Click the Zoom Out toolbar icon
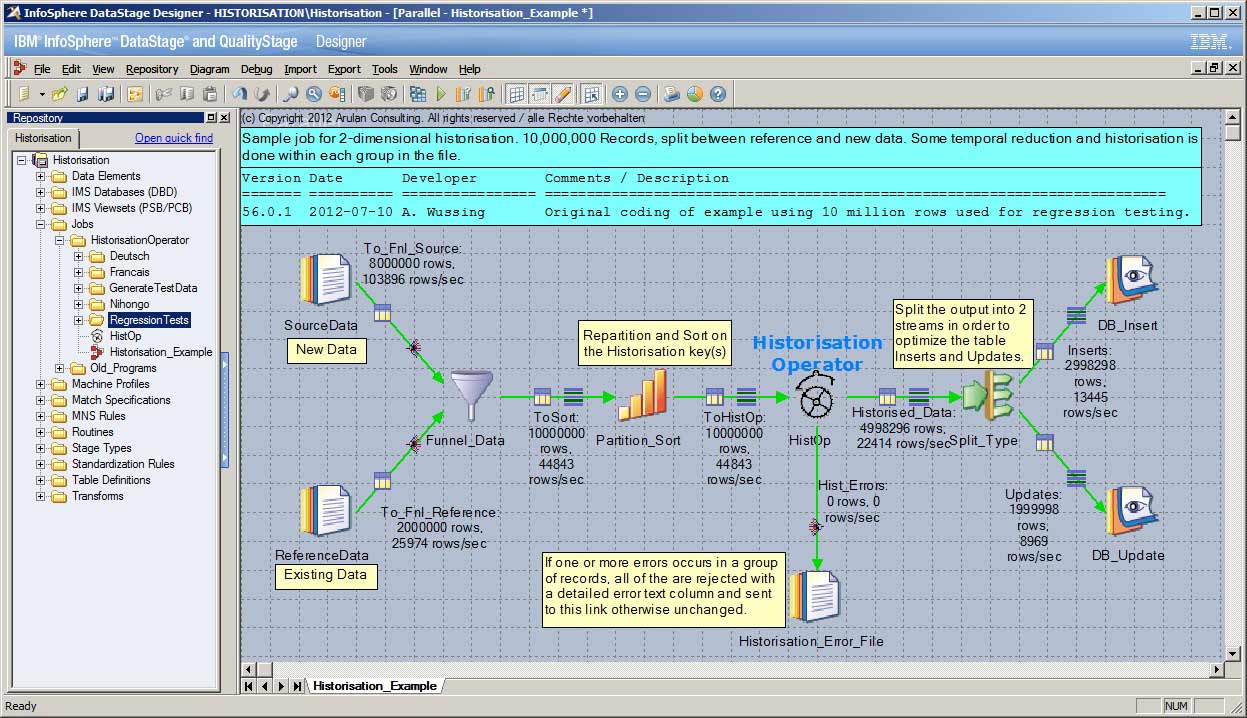1247x718 pixels. [x=643, y=94]
